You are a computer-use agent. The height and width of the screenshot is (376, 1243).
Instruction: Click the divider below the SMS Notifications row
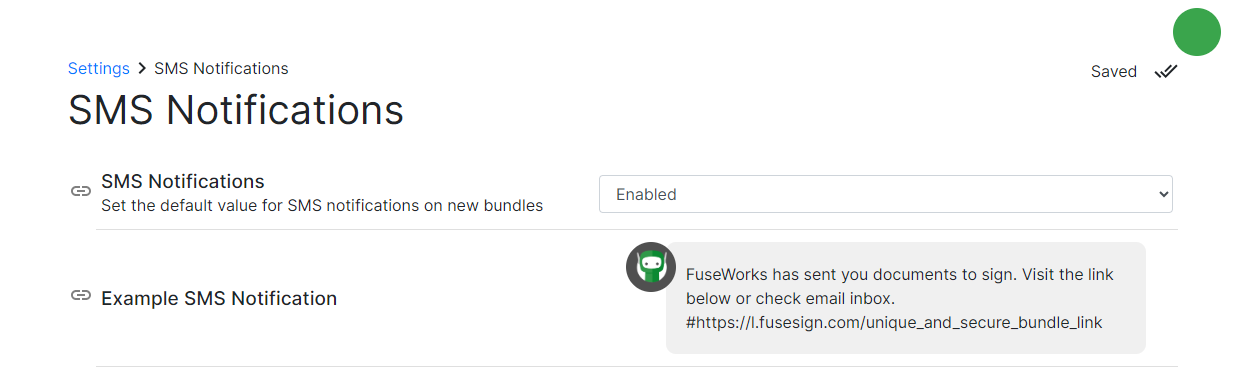(x=637, y=230)
